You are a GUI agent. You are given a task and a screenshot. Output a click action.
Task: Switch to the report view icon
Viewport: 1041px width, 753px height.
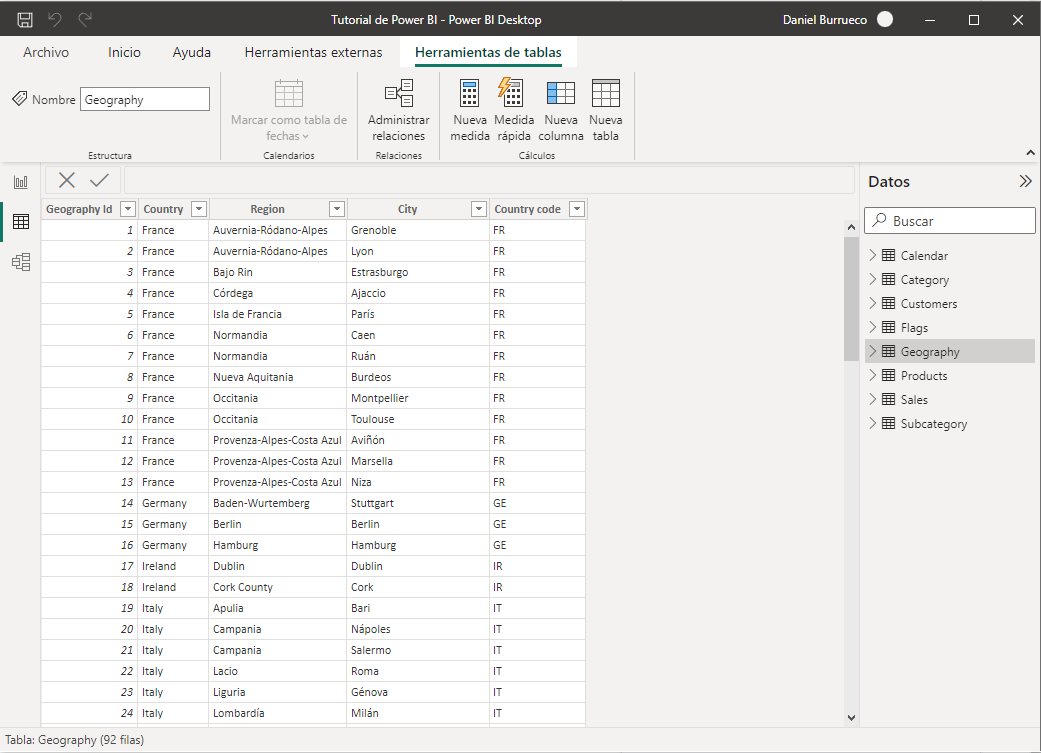tap(21, 182)
